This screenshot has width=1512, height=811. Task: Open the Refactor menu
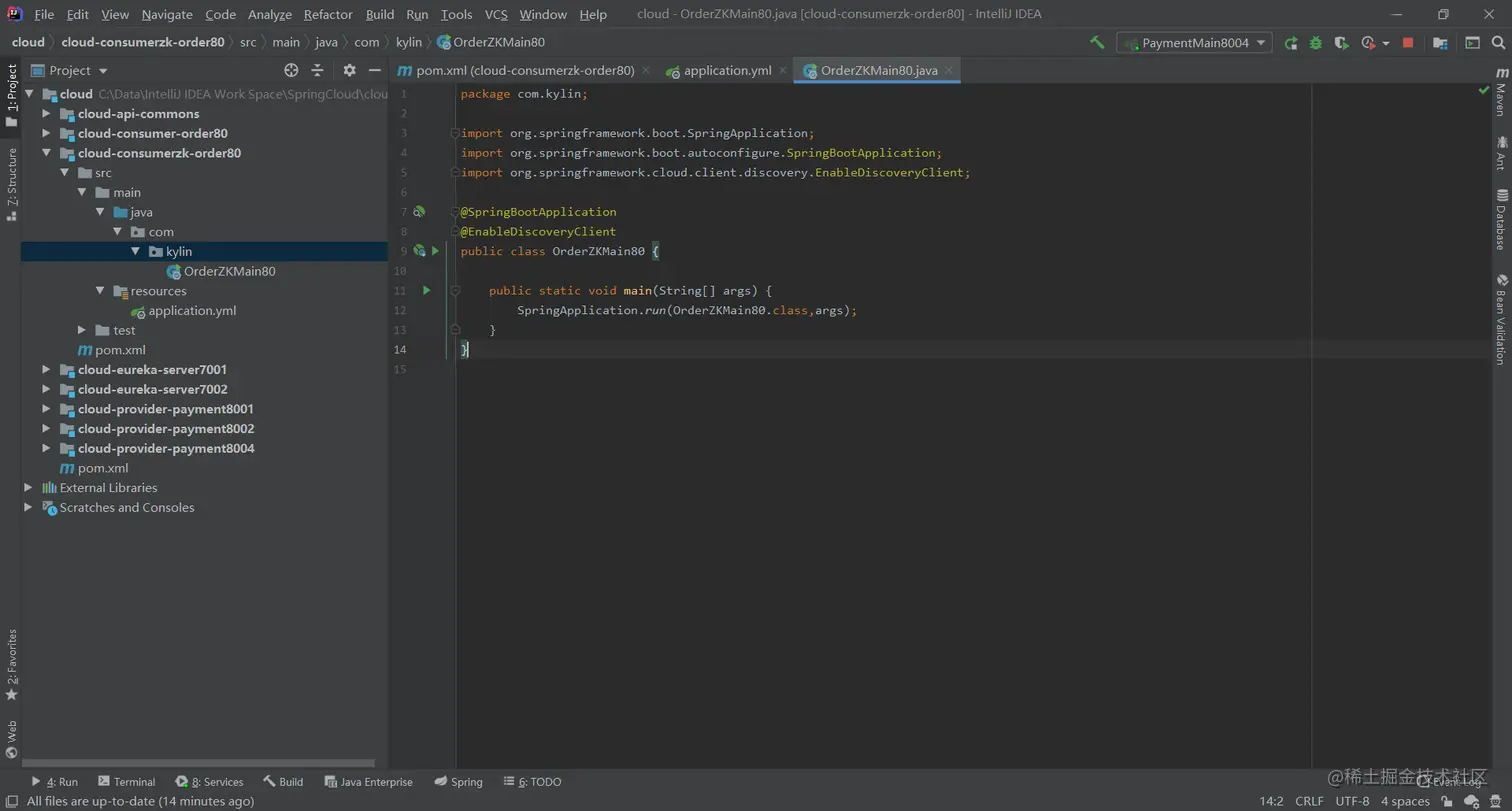[328, 14]
